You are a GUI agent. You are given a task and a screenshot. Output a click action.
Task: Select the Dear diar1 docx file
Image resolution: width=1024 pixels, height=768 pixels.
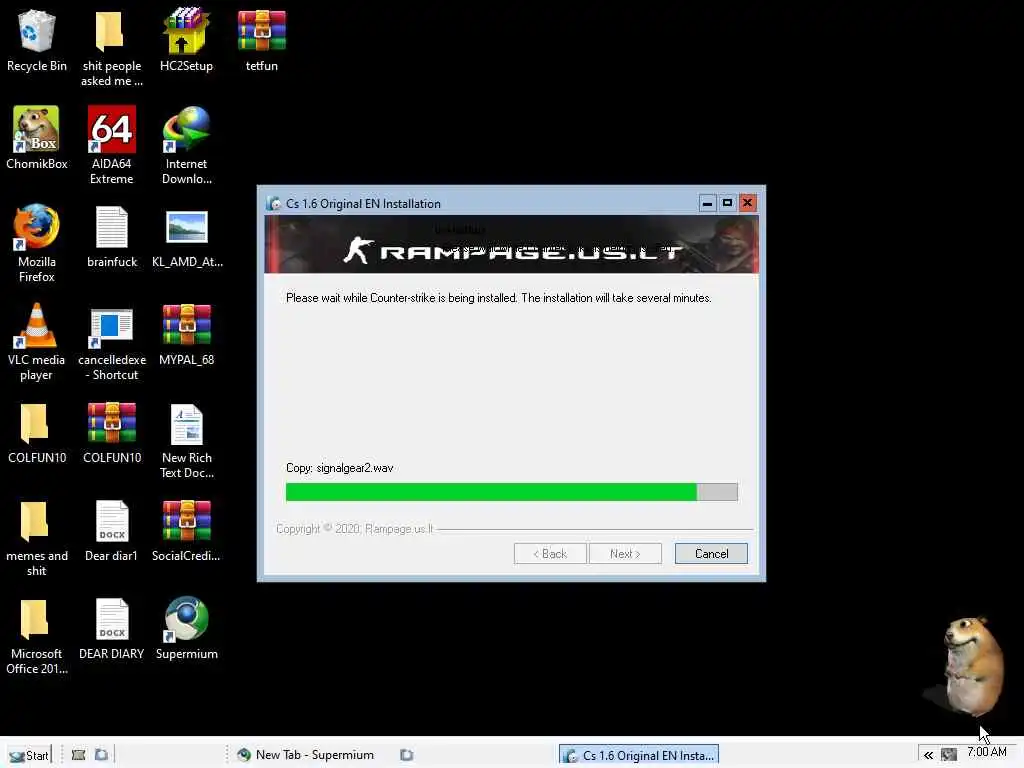click(x=112, y=531)
